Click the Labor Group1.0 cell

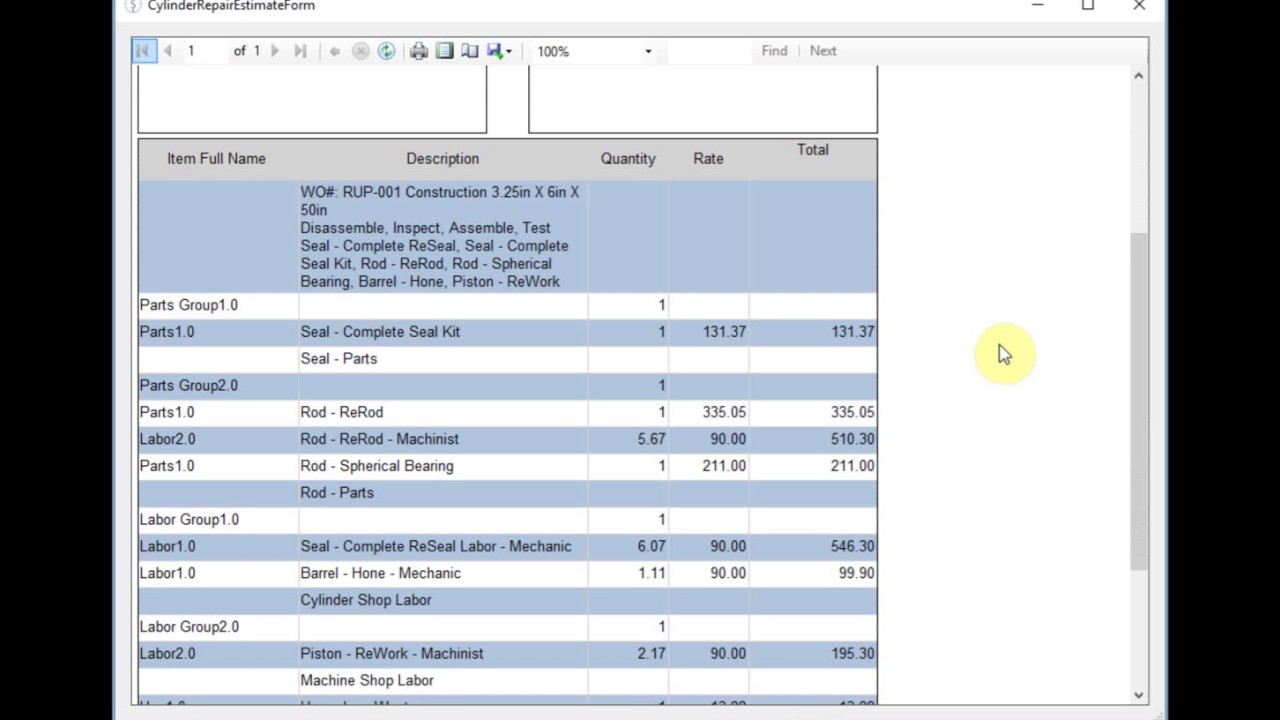click(x=189, y=520)
